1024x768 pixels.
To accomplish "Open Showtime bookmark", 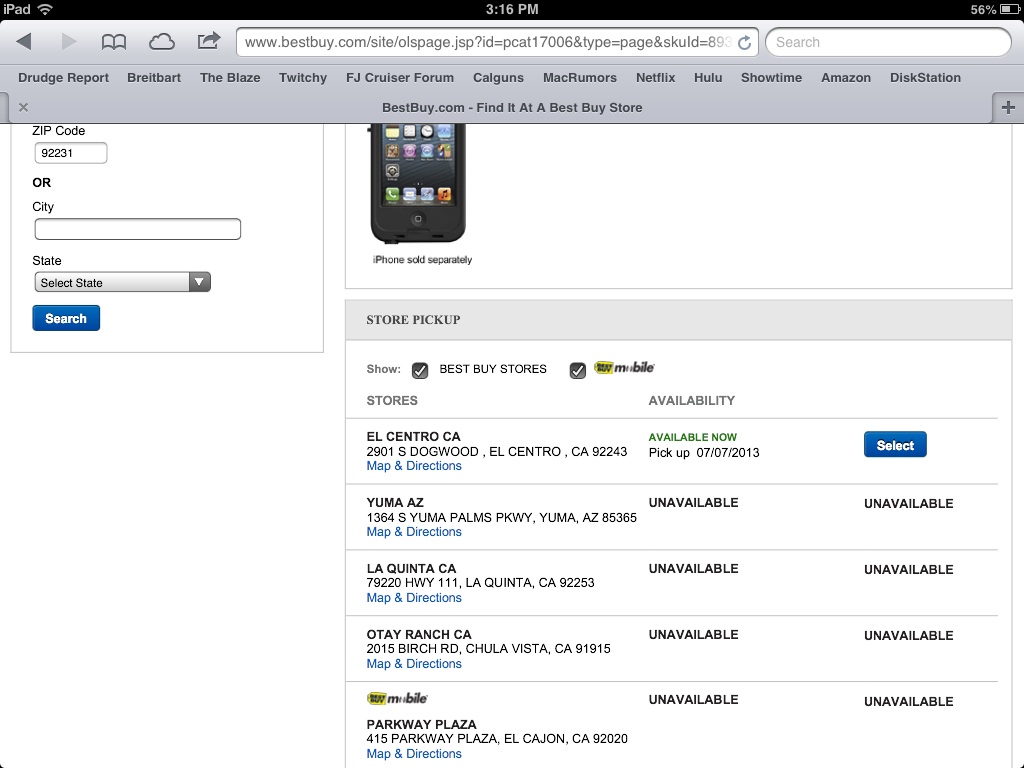I will pos(771,78).
